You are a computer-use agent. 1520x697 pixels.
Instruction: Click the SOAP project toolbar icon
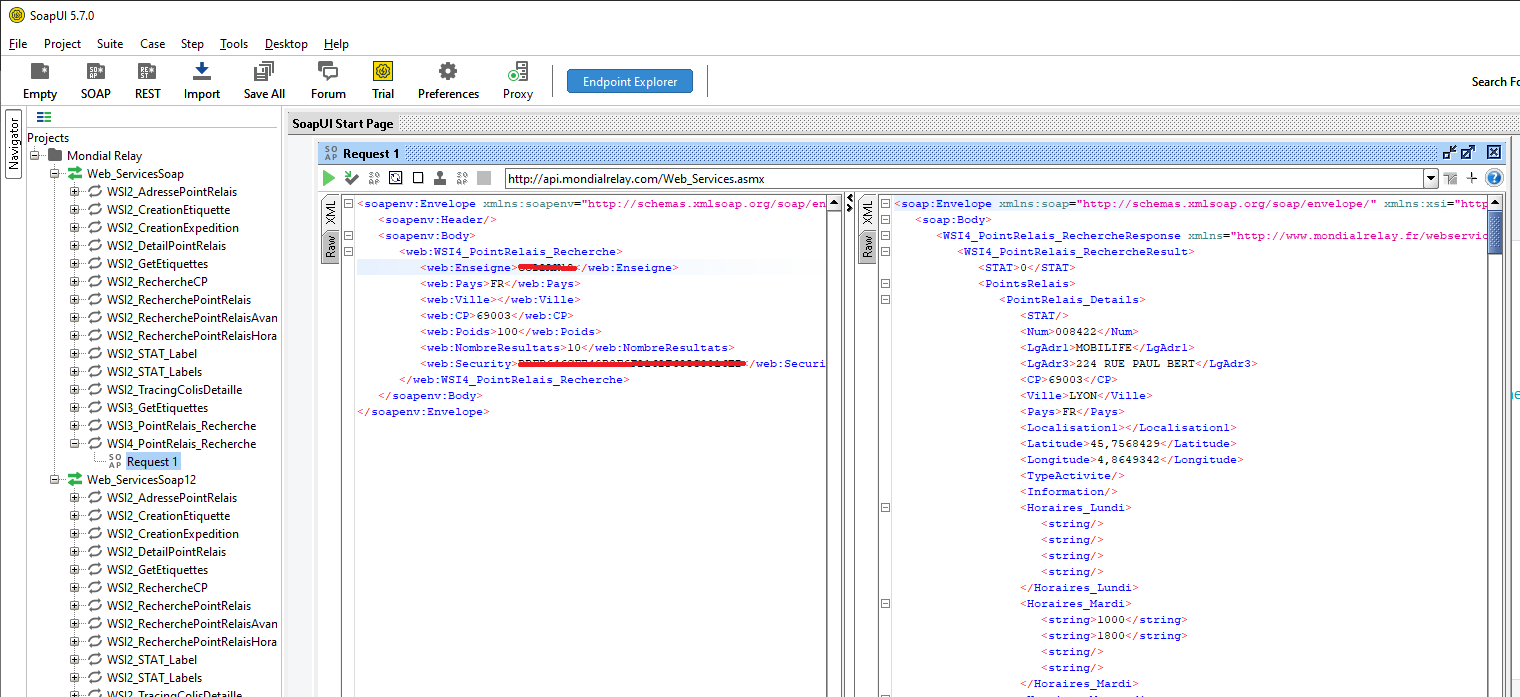96,80
